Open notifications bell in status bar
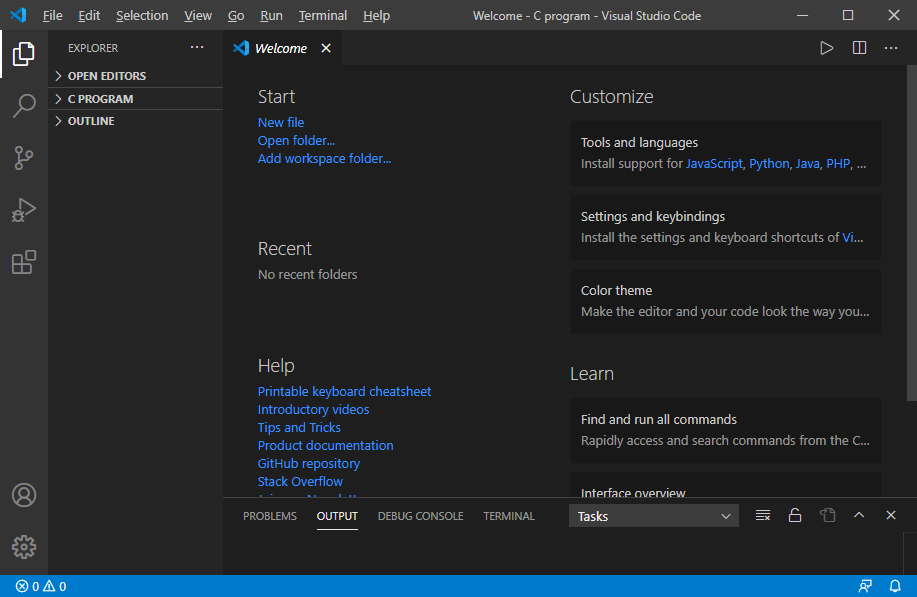Image resolution: width=917 pixels, height=597 pixels. click(895, 586)
